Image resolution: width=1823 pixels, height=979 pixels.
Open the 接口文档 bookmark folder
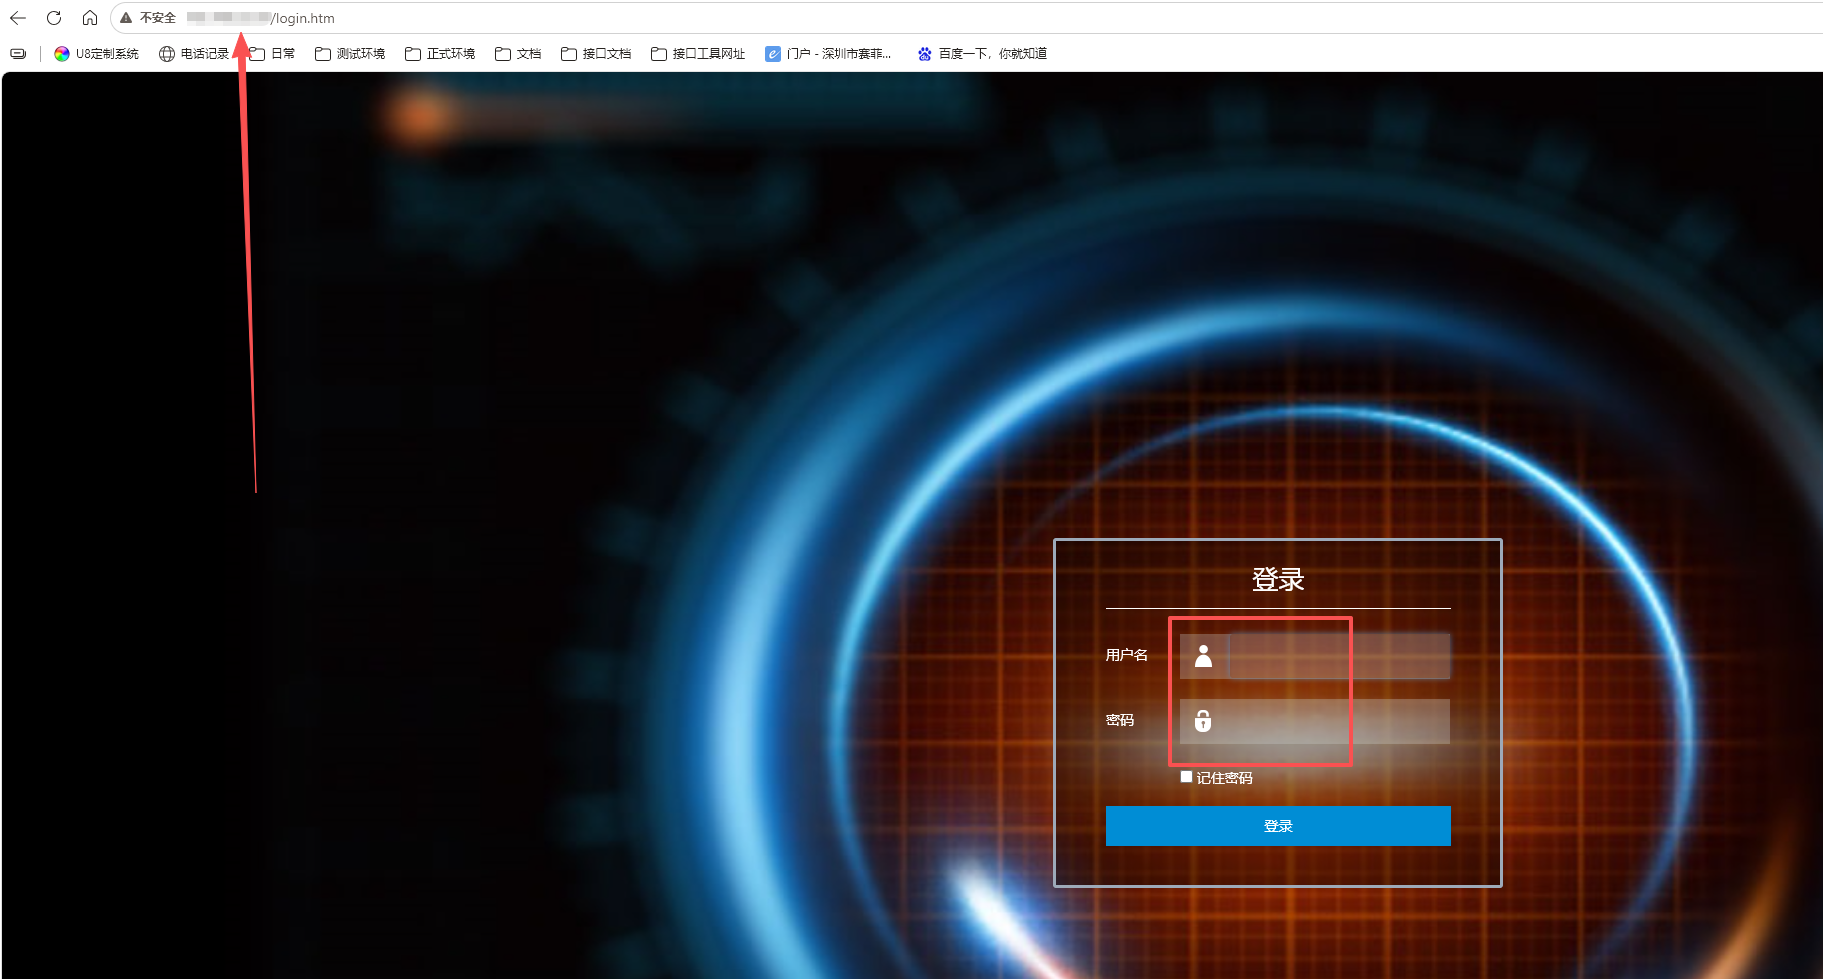596,54
